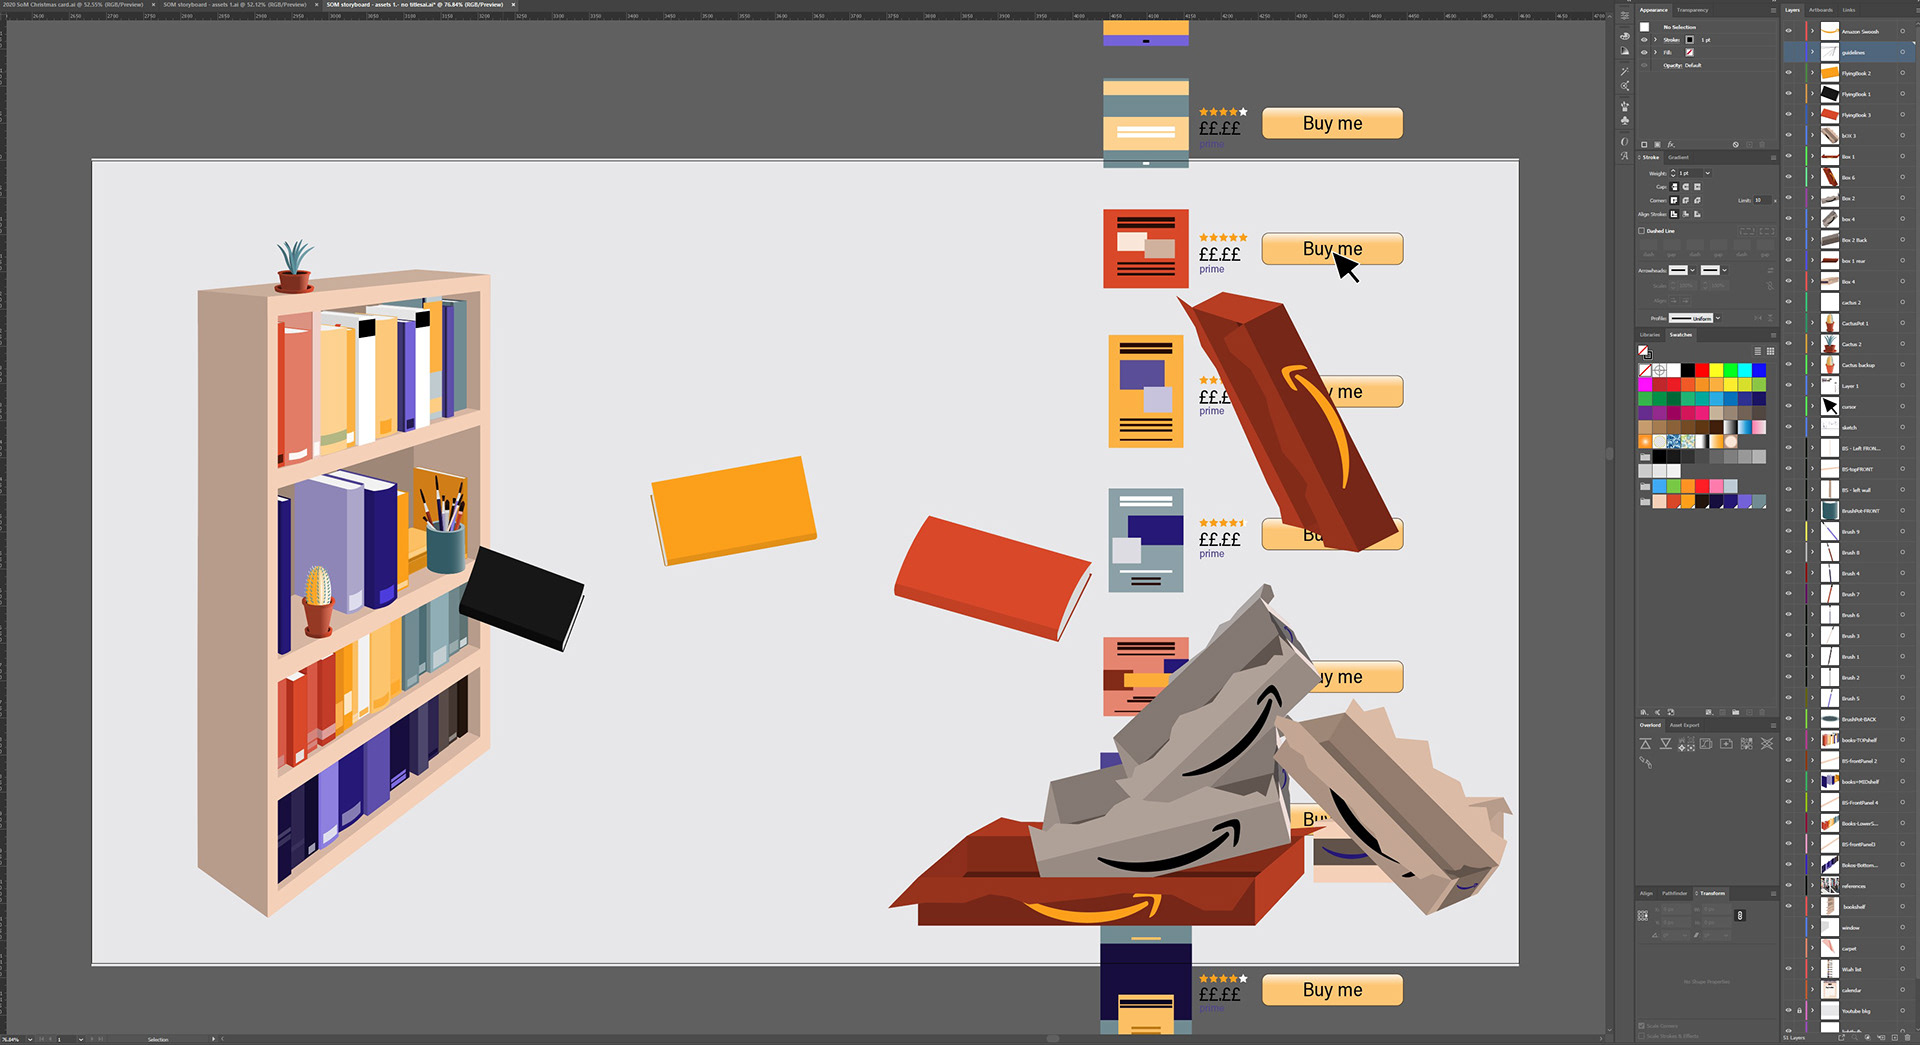
Task: Select the Projecting Cap stroke option
Action: tap(1697, 187)
